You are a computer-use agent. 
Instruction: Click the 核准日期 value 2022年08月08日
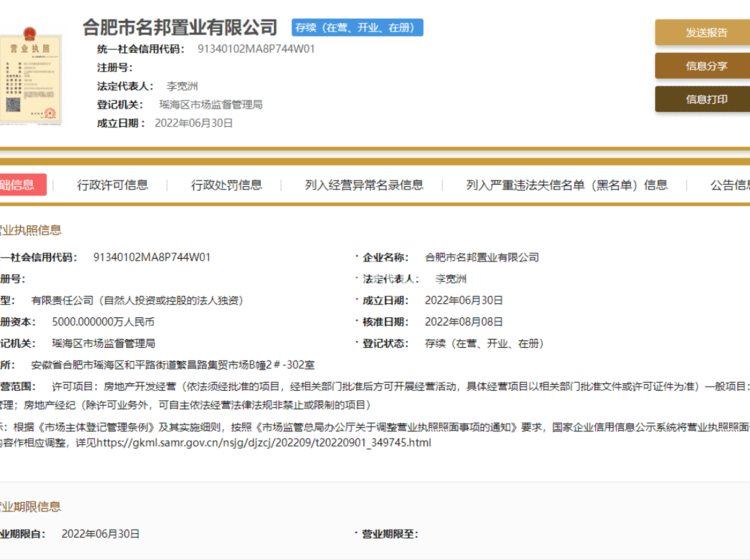464,322
